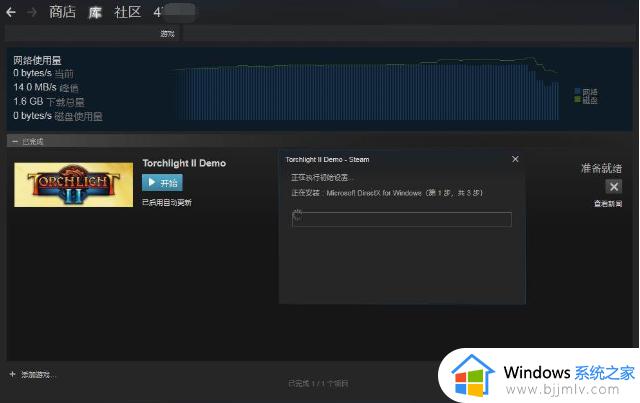Add a game via 添加游戏
This screenshot has height=403, width=640.
point(35,374)
